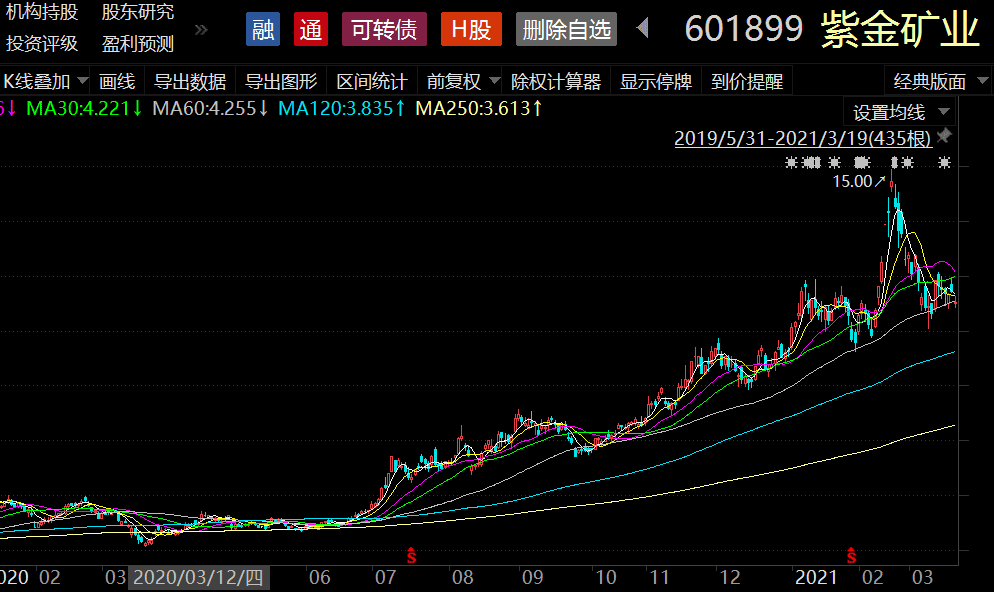Open the 机构持股 tab
994x592 pixels.
[x=42, y=11]
